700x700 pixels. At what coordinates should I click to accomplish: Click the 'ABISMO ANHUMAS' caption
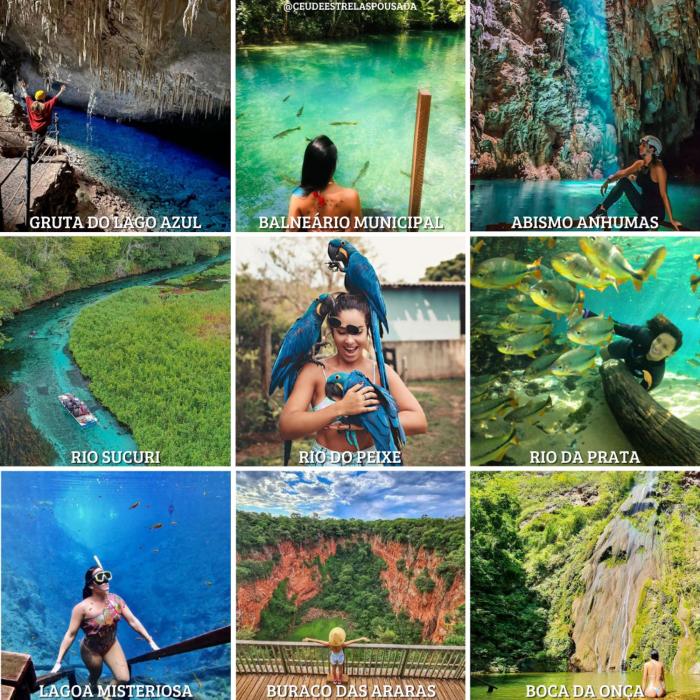click(x=585, y=222)
